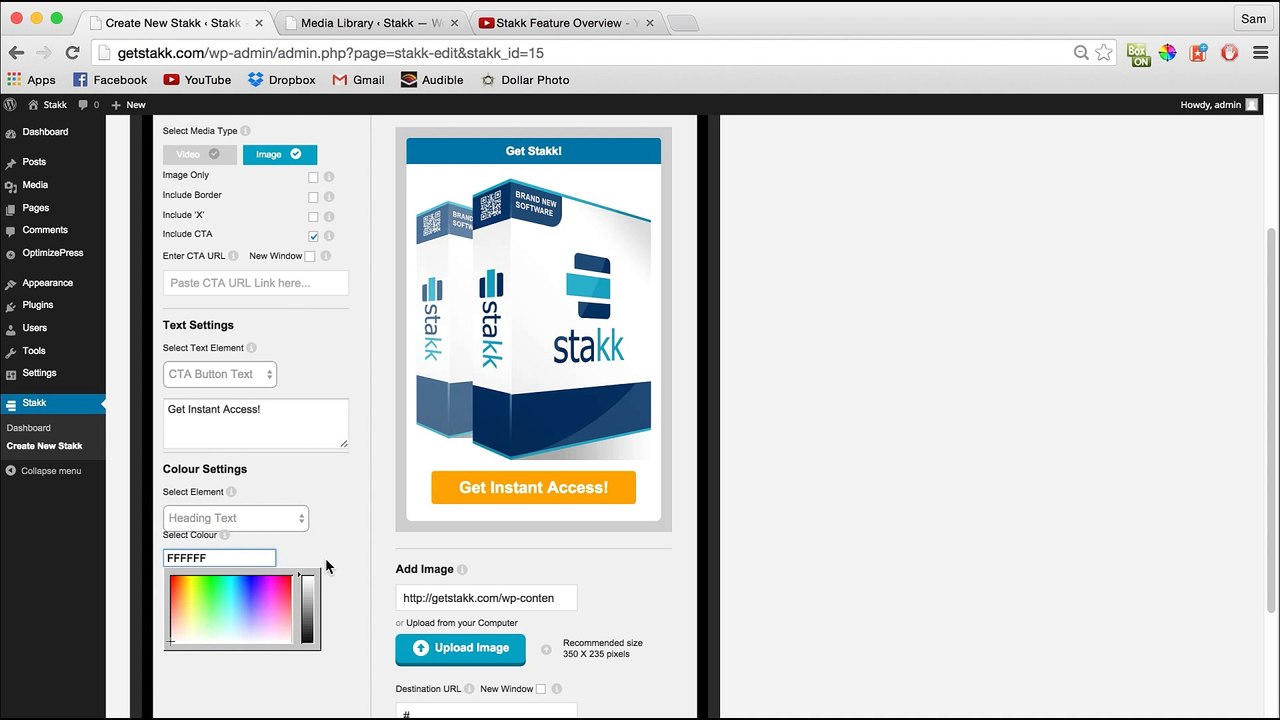Reload the page with refresh icon
This screenshot has height=720, width=1280.
pyautogui.click(x=72, y=53)
